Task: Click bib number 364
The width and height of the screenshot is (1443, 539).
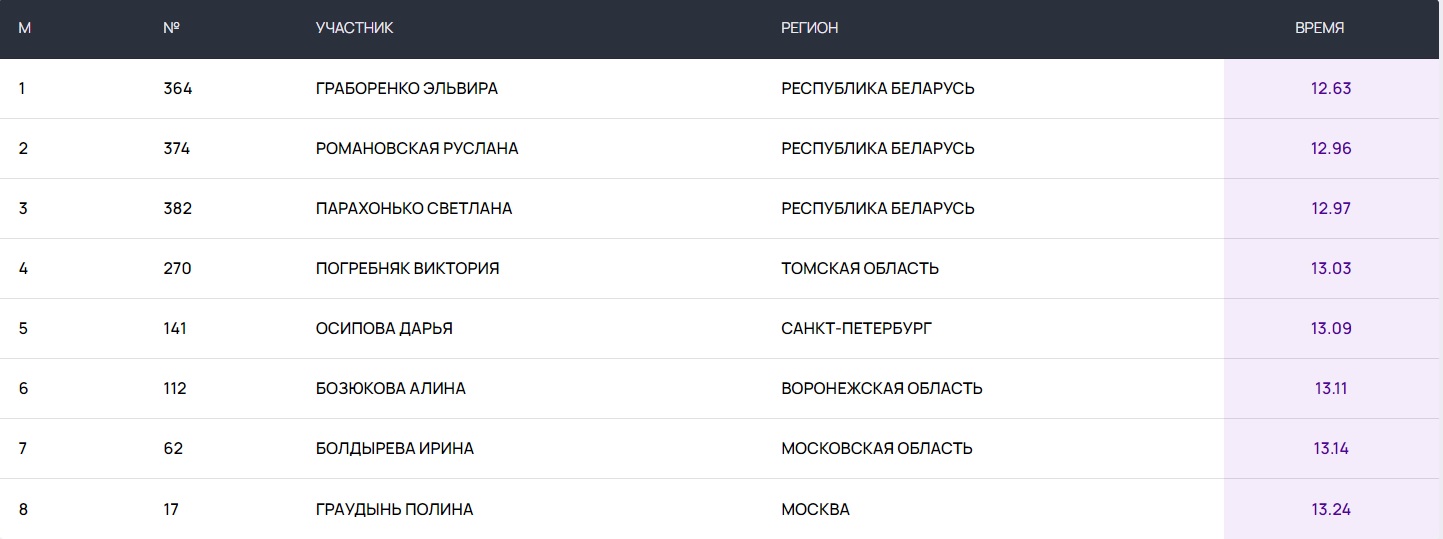Action: tap(177, 88)
